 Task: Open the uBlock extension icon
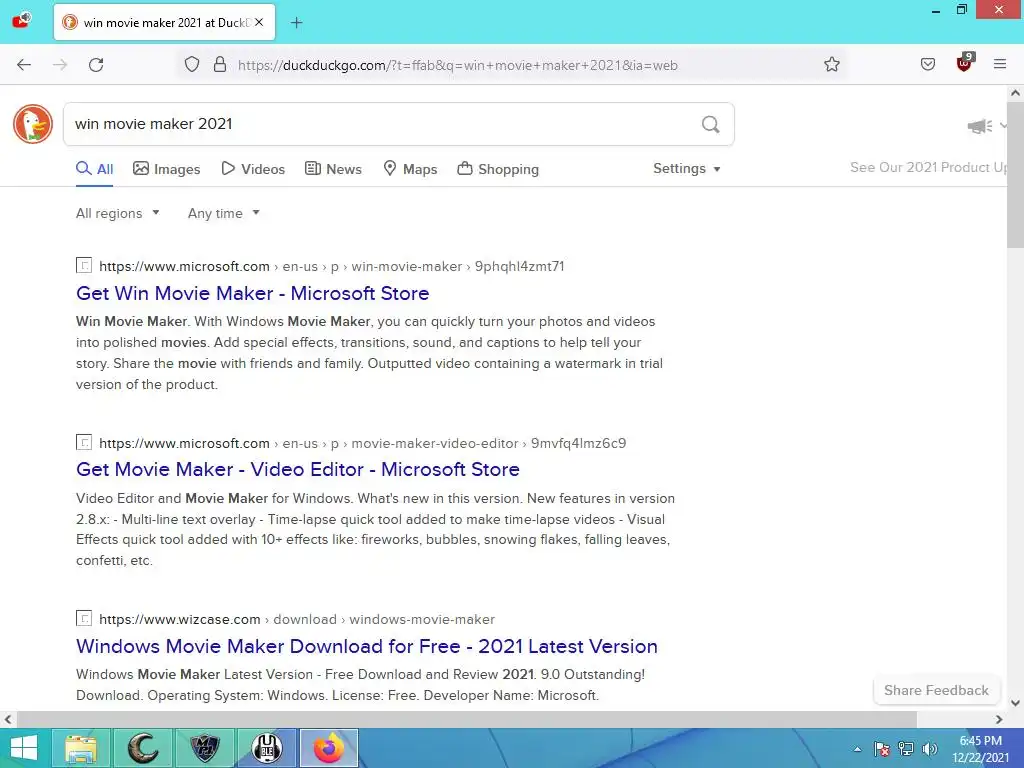tap(964, 63)
